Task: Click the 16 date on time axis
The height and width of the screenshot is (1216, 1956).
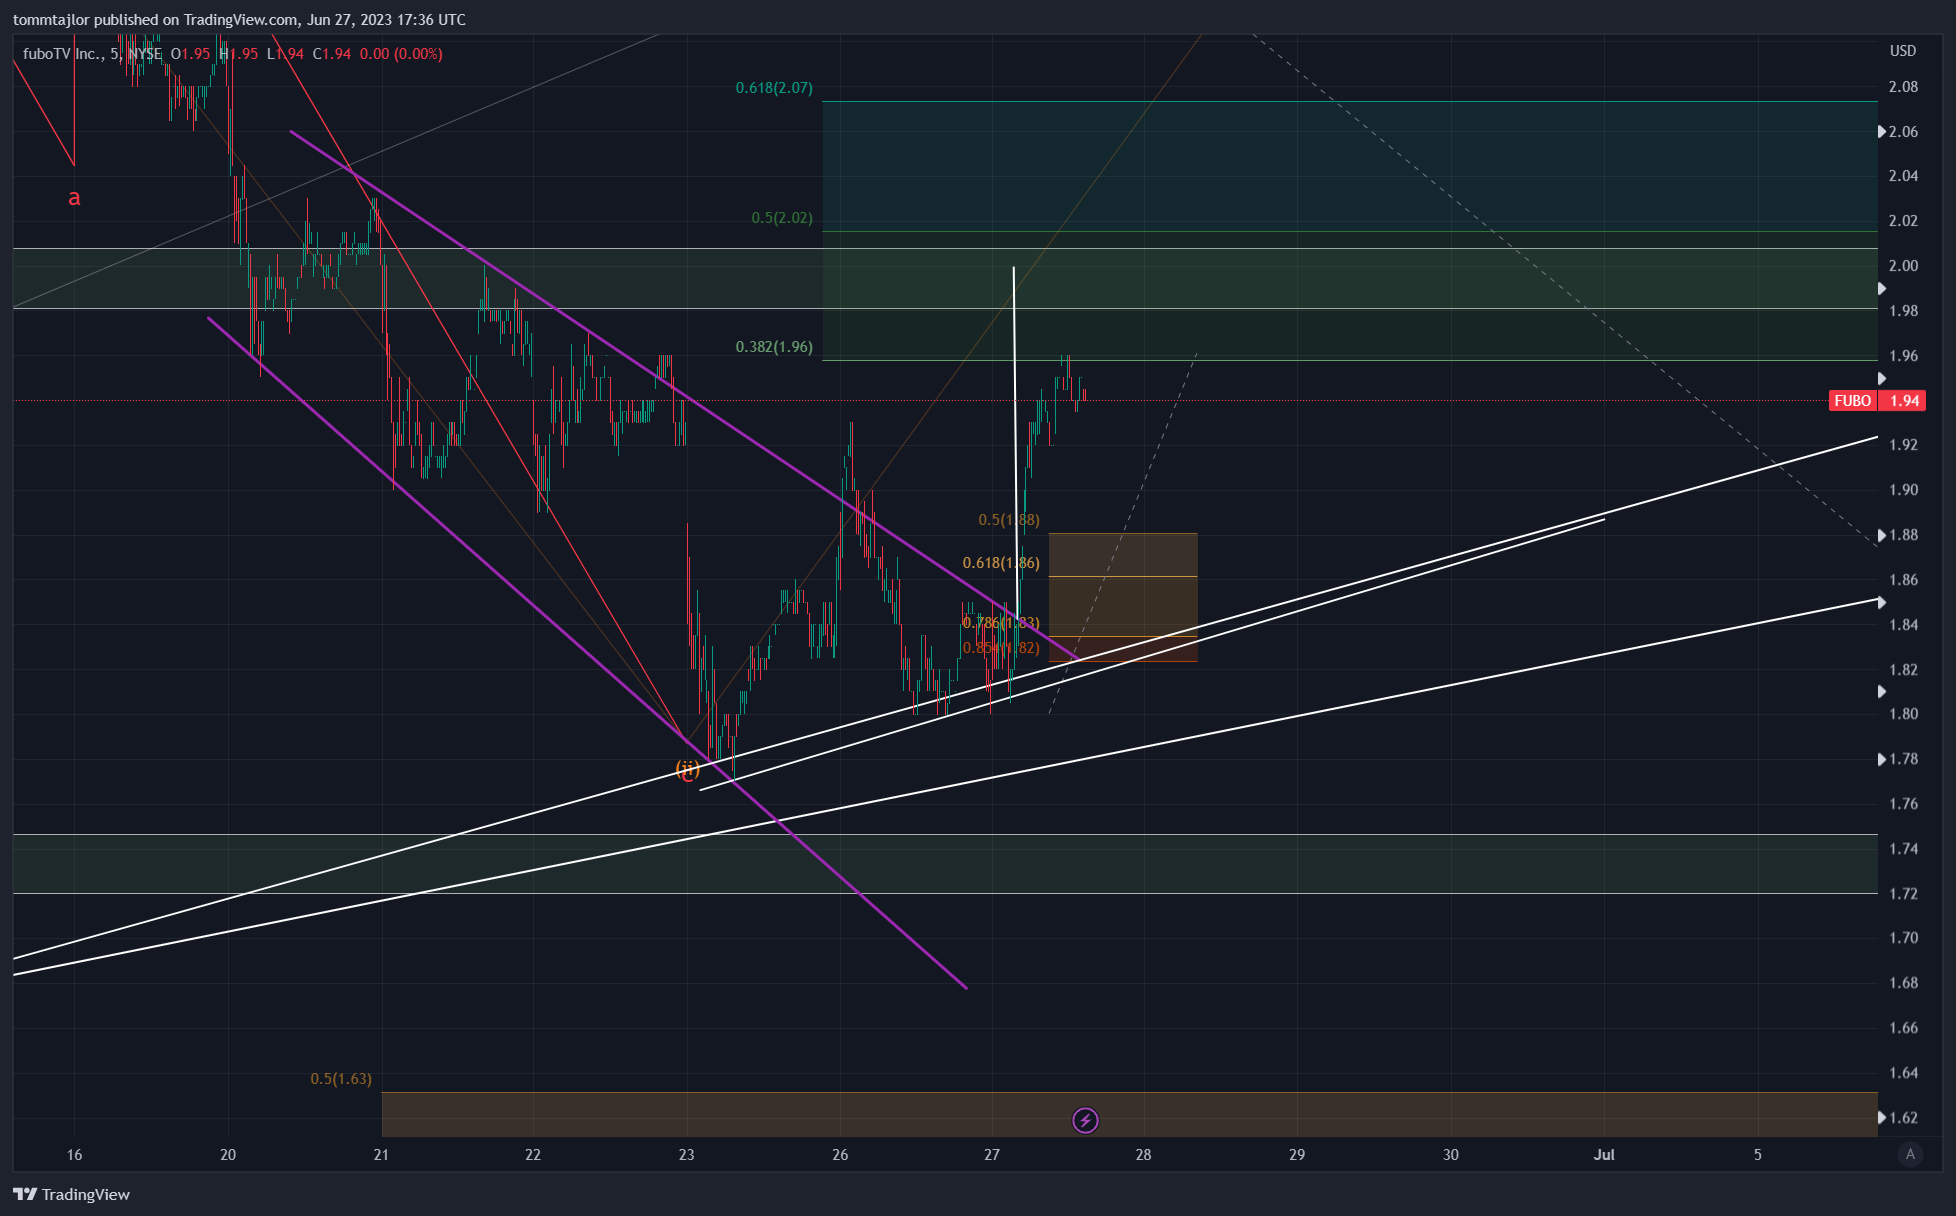Action: pyautogui.click(x=74, y=1155)
